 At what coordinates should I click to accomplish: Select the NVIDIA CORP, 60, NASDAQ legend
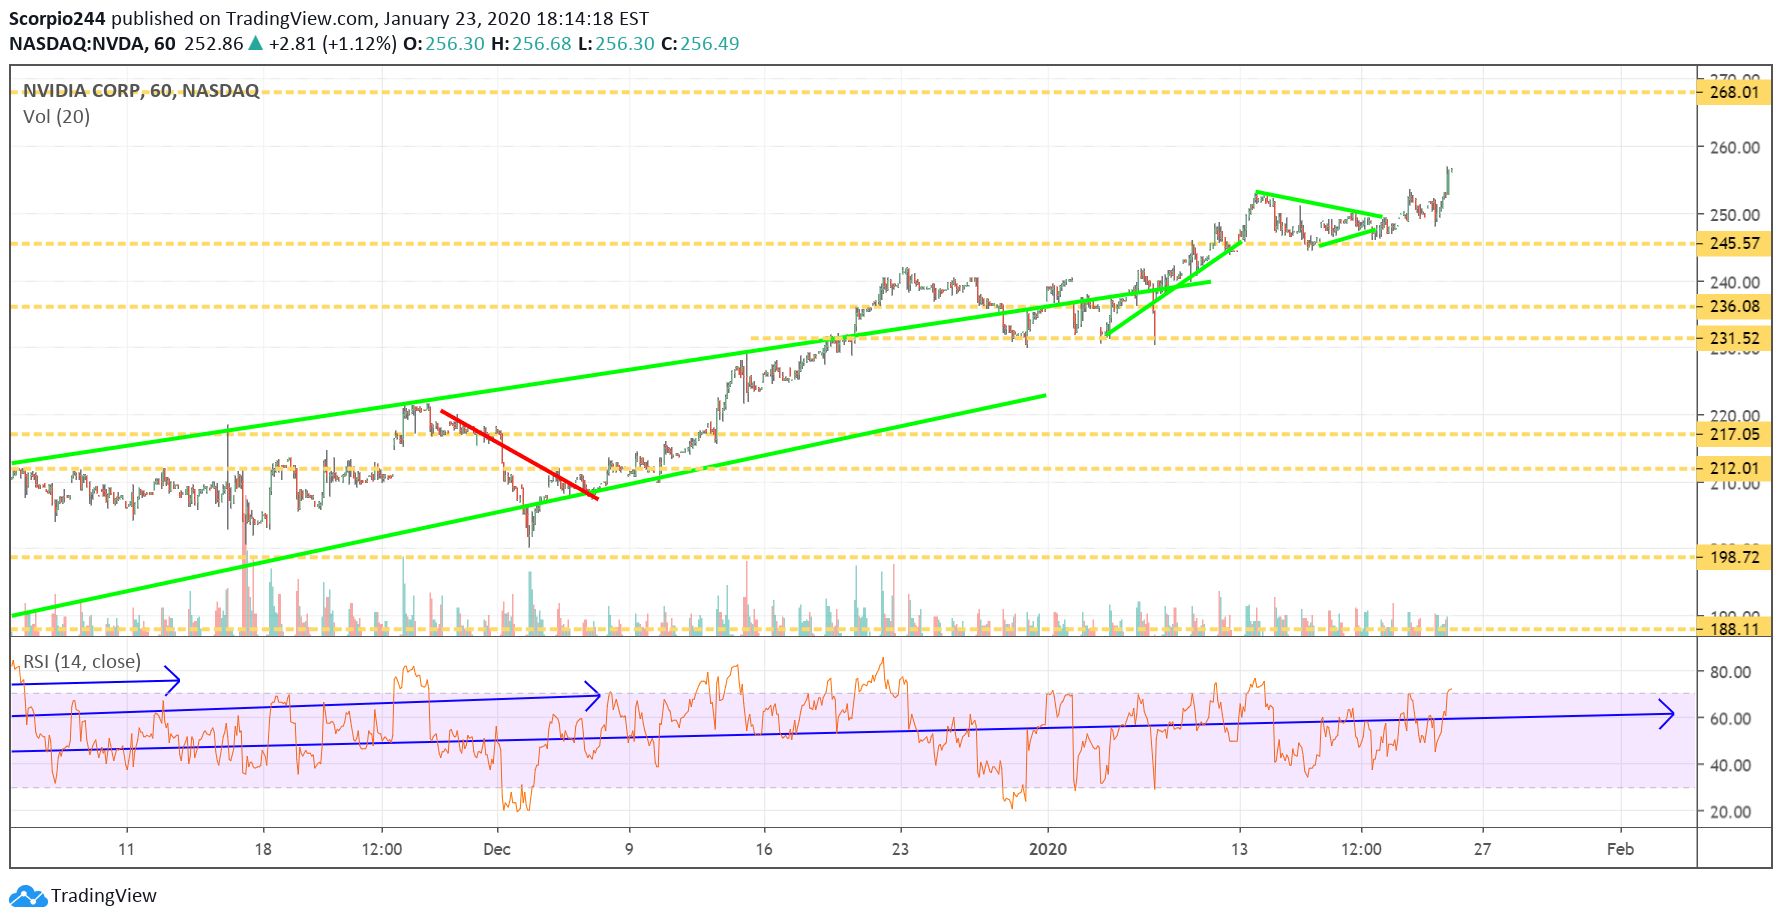pos(141,91)
